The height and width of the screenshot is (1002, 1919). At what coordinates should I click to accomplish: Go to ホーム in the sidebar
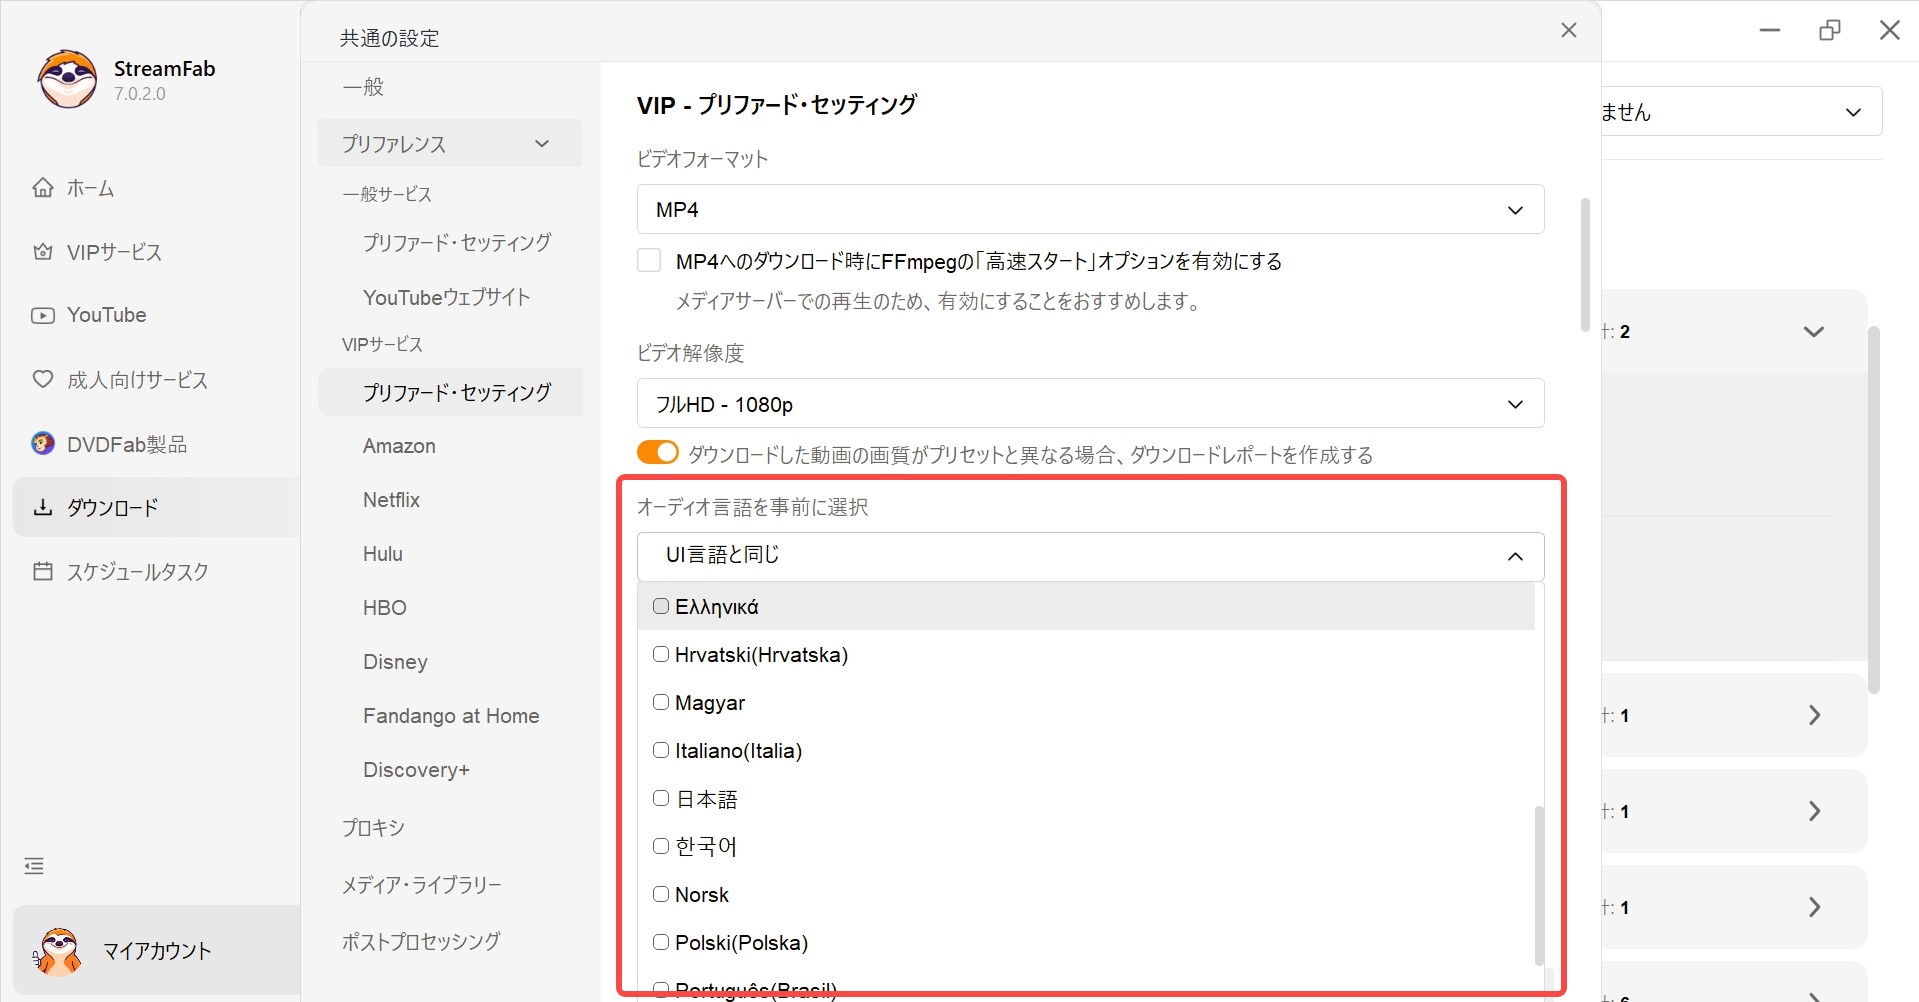point(90,188)
